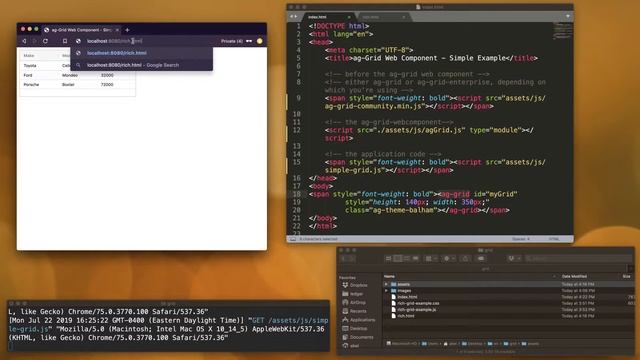The width and height of the screenshot is (640, 360).
Task: Click the Finder search field
Action: coord(578,258)
